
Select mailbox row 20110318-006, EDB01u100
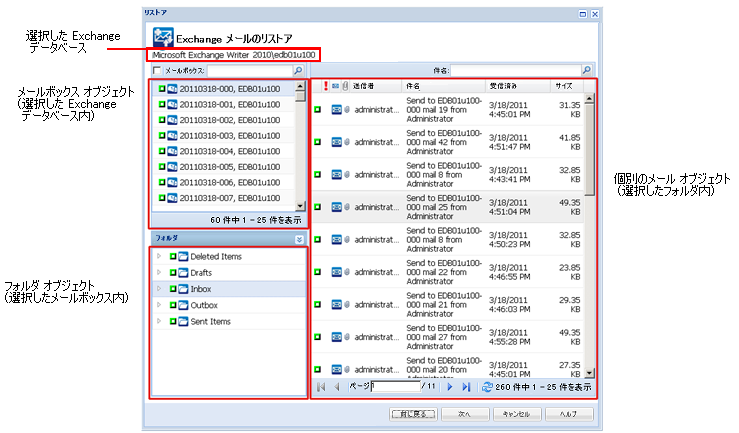click(x=224, y=182)
